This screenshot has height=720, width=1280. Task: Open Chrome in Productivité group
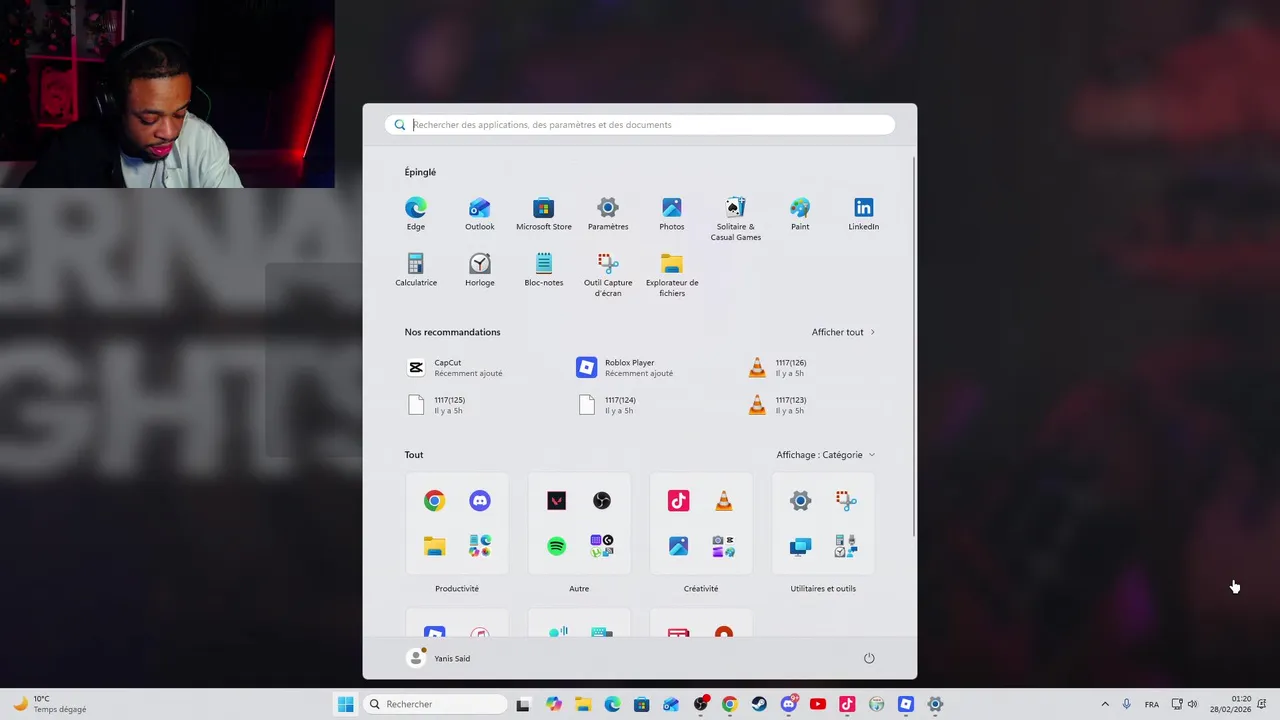pos(434,501)
